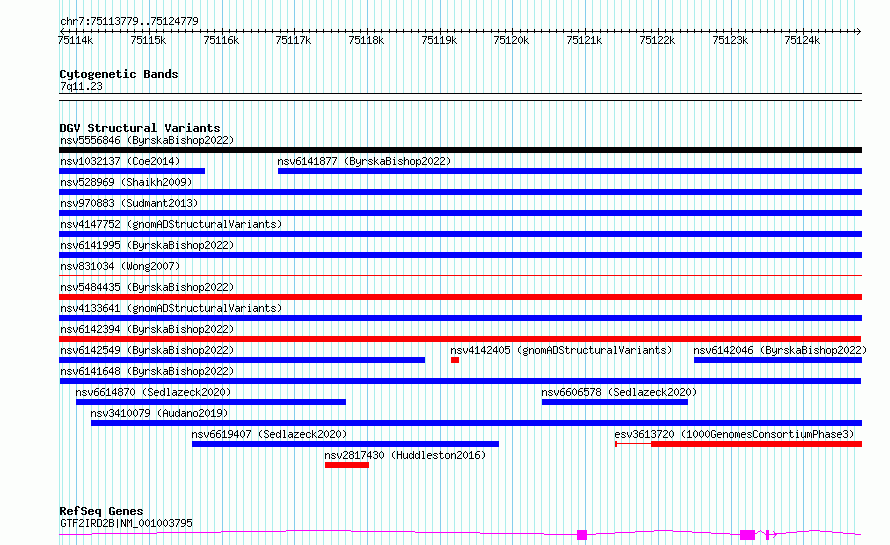Image resolution: width=890 pixels, height=545 pixels.
Task: Open the nsv6141995 (ByrskaBishop2022) label
Action: [147, 245]
